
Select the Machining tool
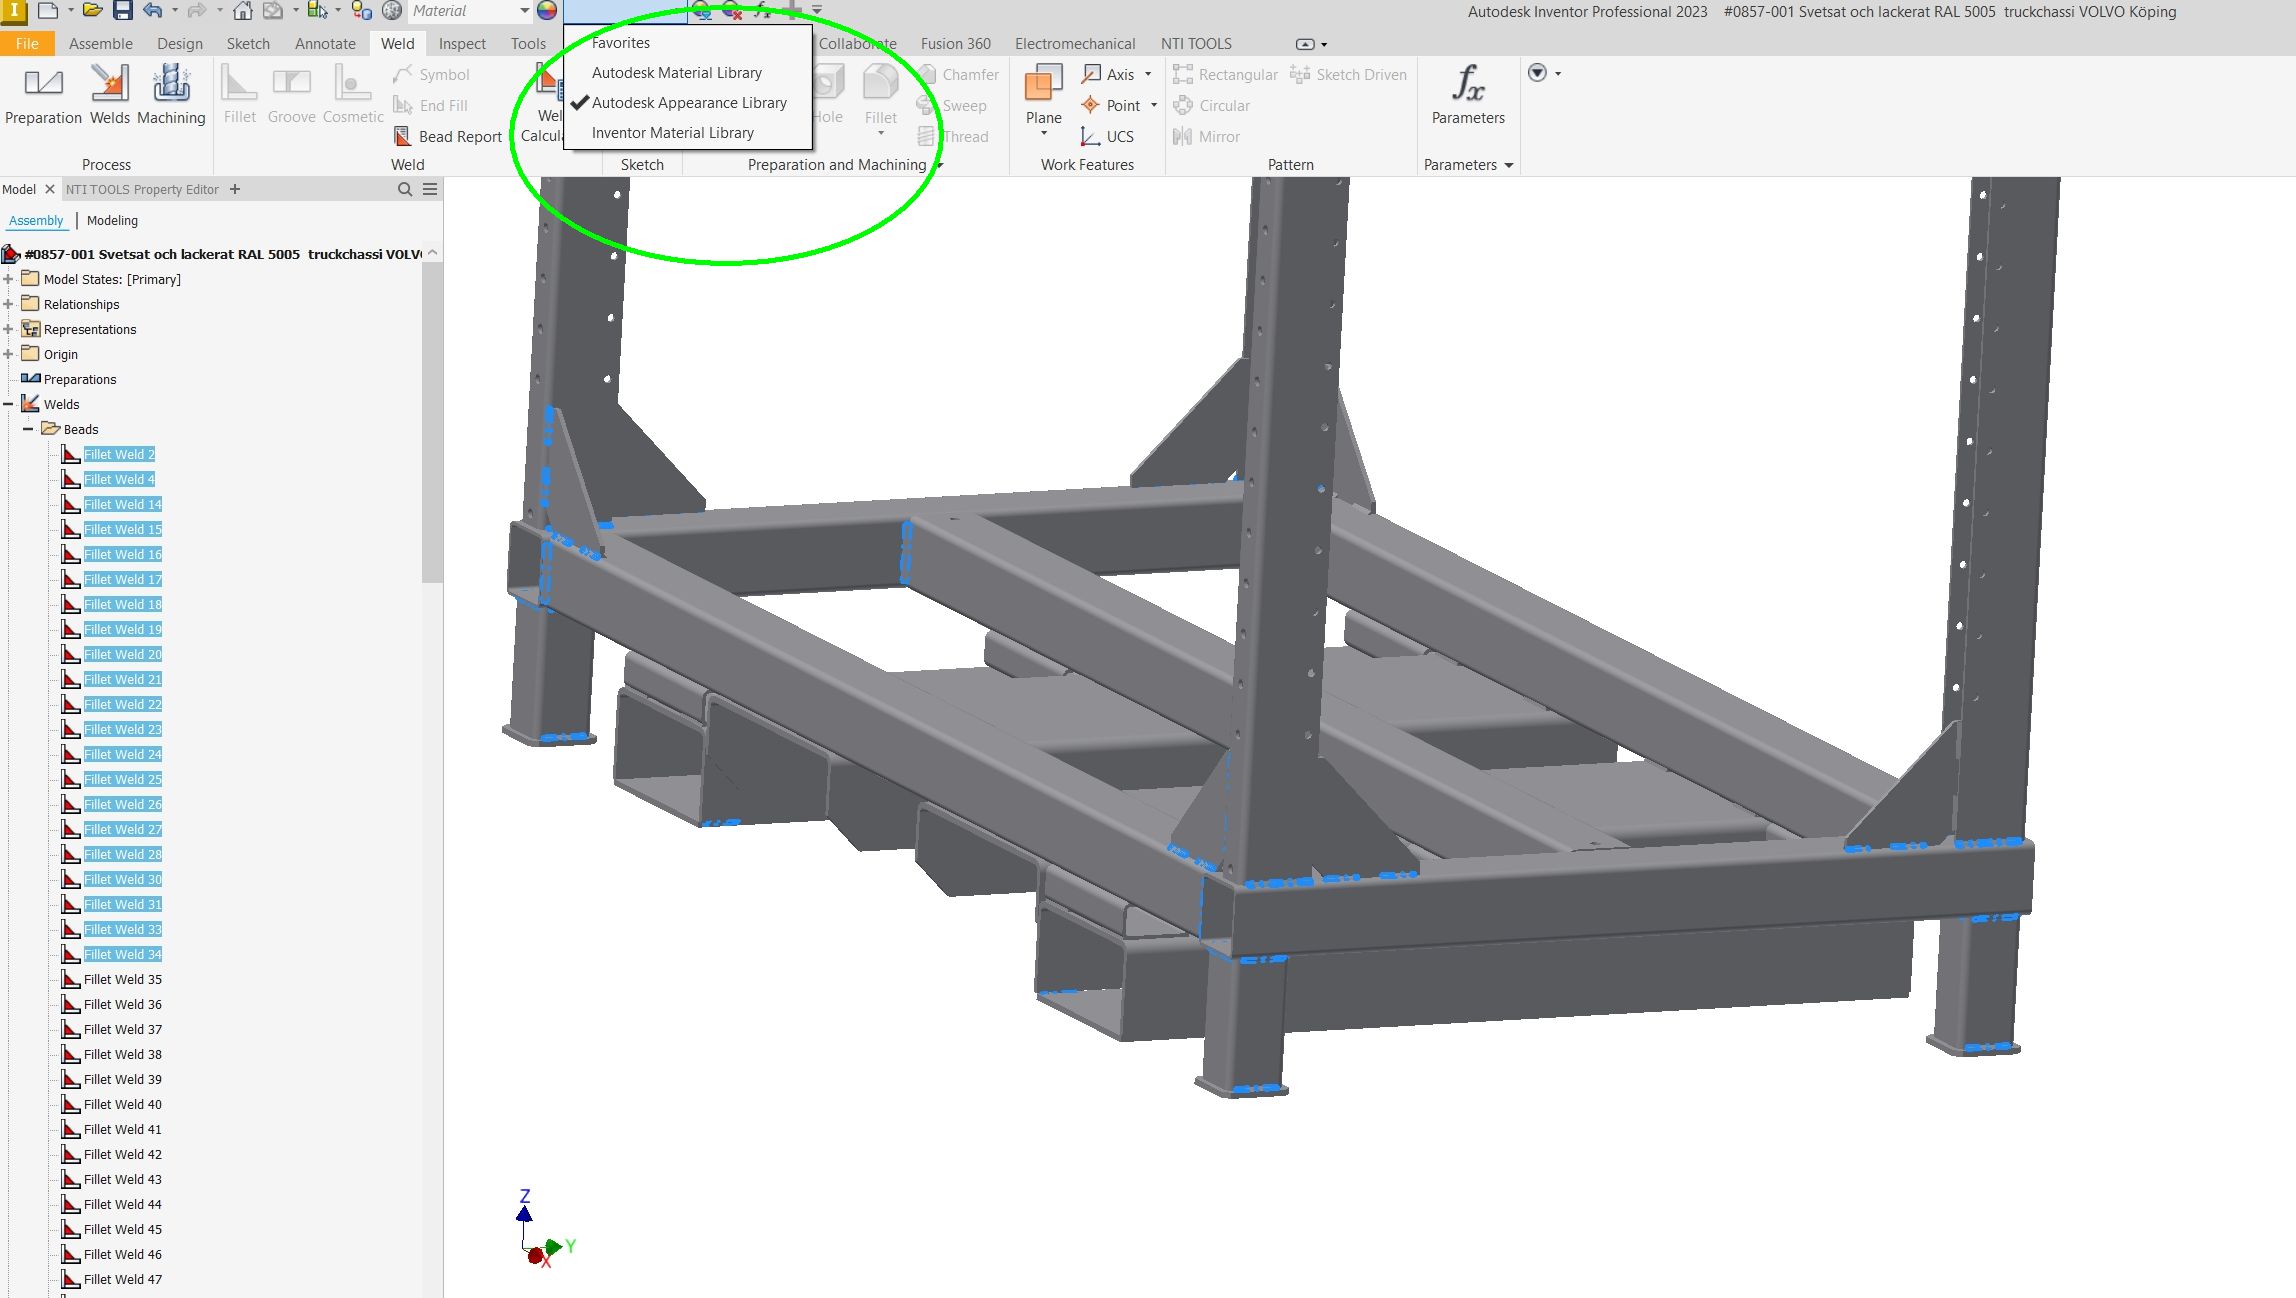pyautogui.click(x=171, y=95)
